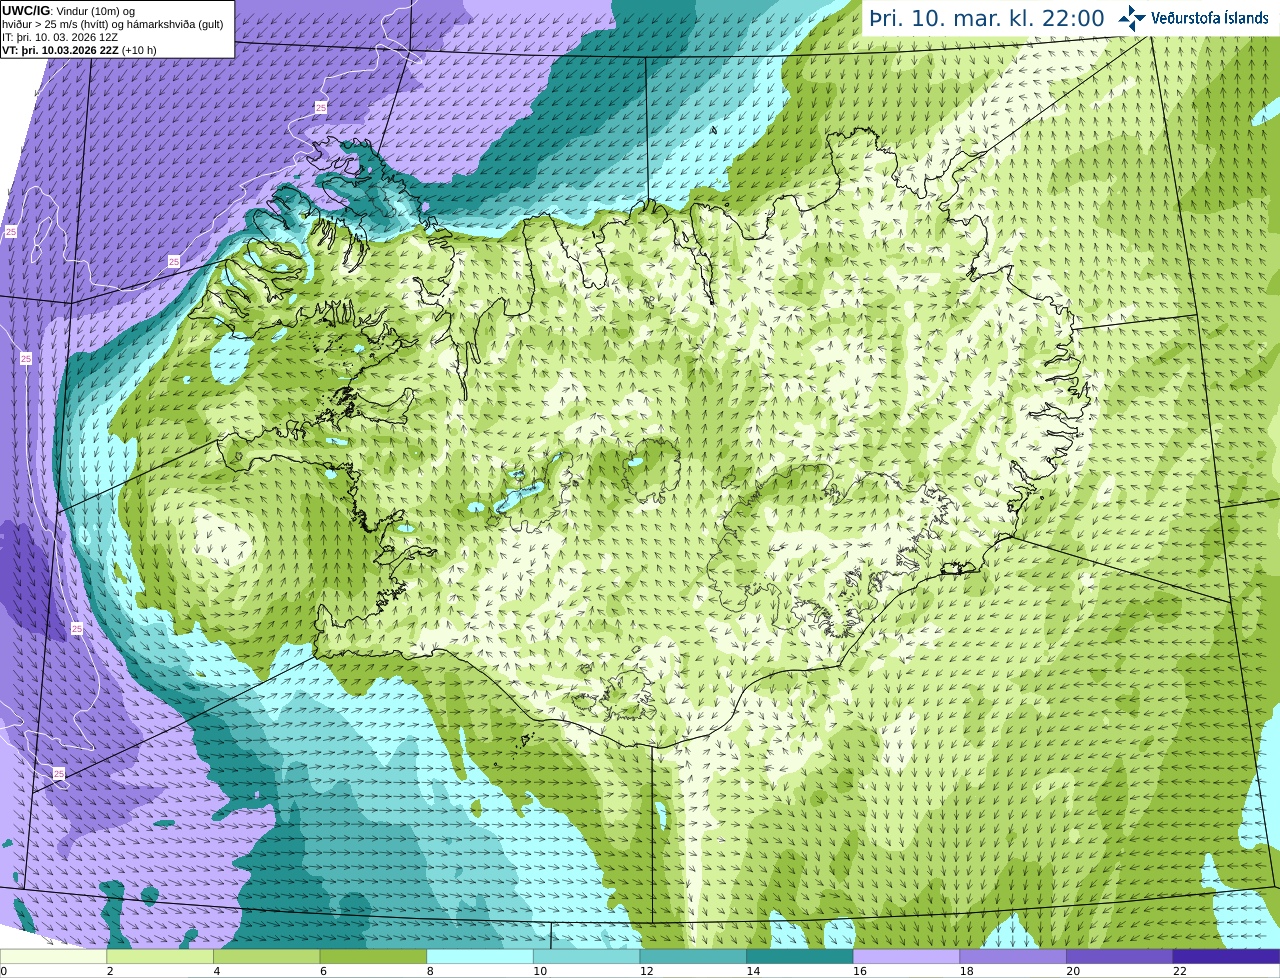This screenshot has width=1280, height=978.
Task: Click the '14' label on the wind scale
Action: click(x=753, y=971)
